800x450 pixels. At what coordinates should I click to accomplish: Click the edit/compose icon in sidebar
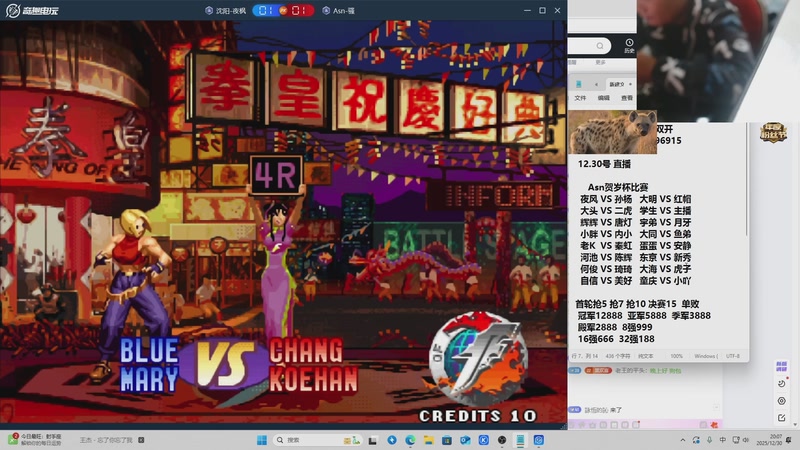point(782,418)
